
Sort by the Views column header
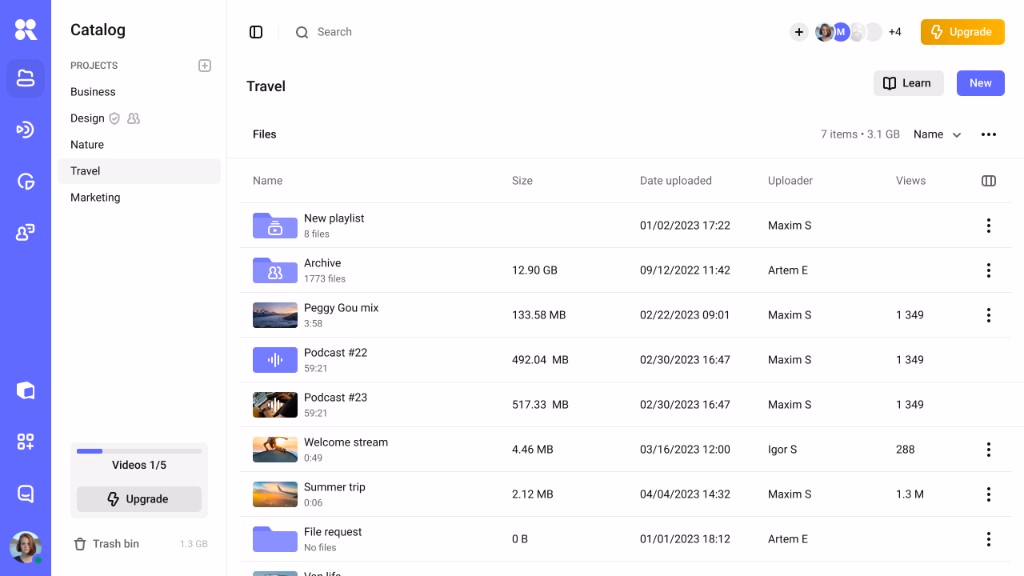[x=910, y=181]
